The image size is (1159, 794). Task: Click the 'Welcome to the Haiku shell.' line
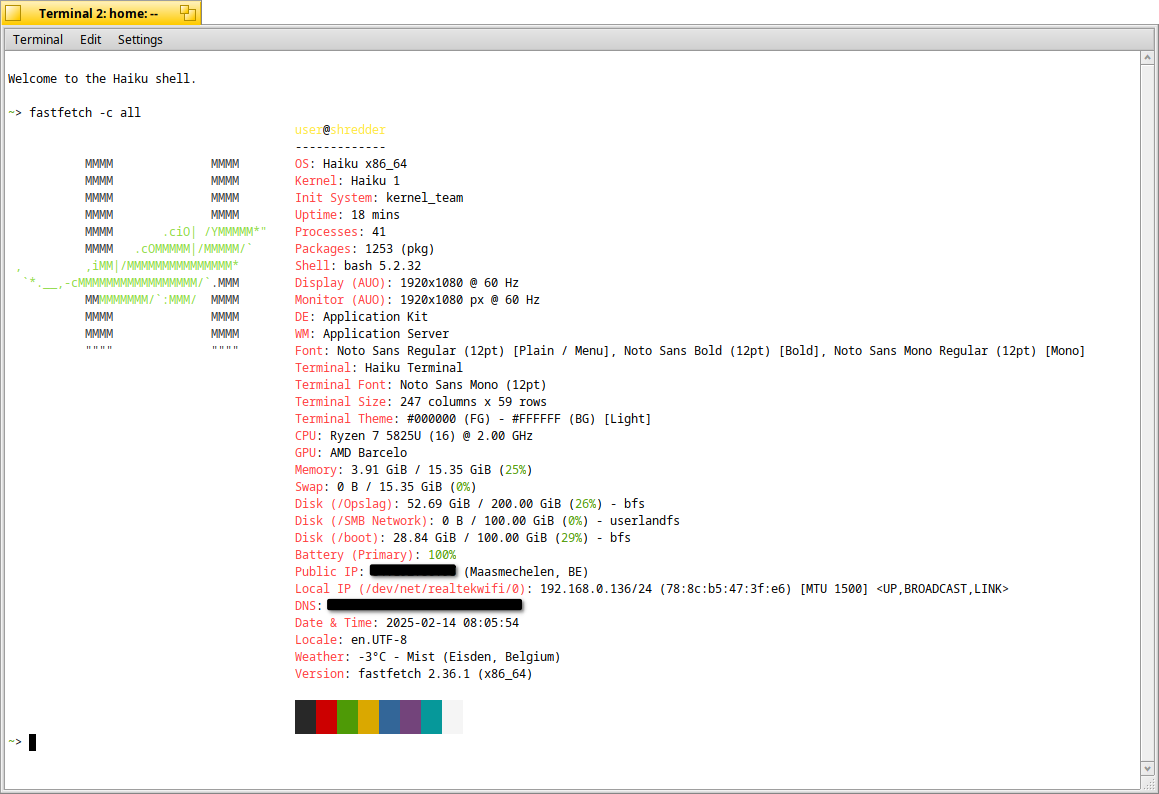click(x=102, y=78)
